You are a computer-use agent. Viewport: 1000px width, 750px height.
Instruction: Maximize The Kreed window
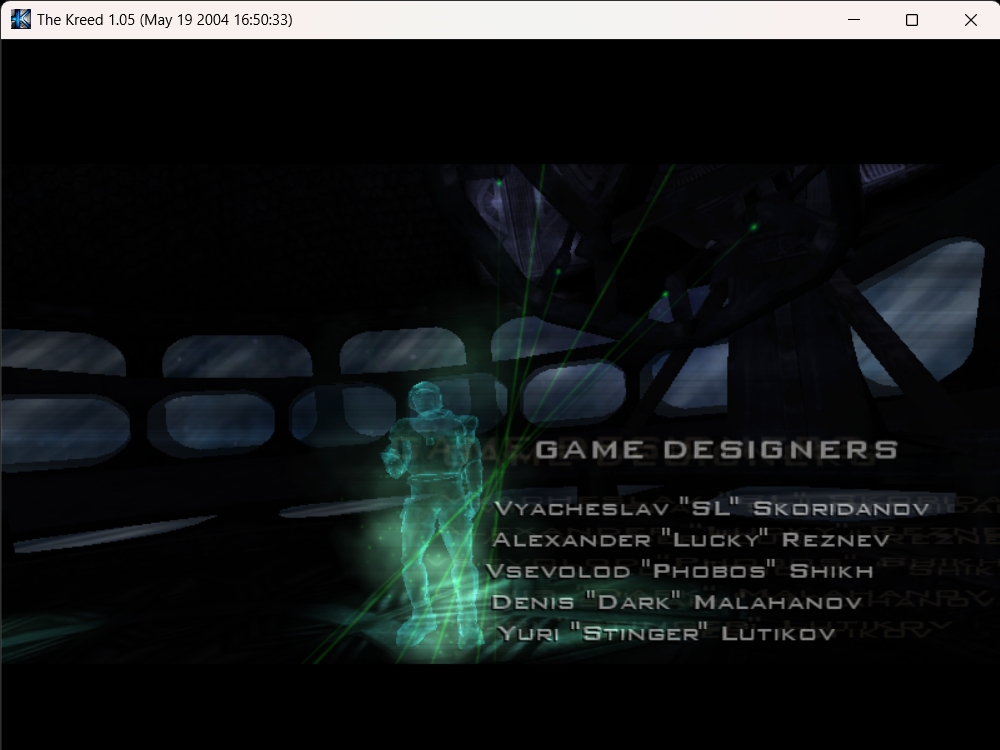[912, 19]
